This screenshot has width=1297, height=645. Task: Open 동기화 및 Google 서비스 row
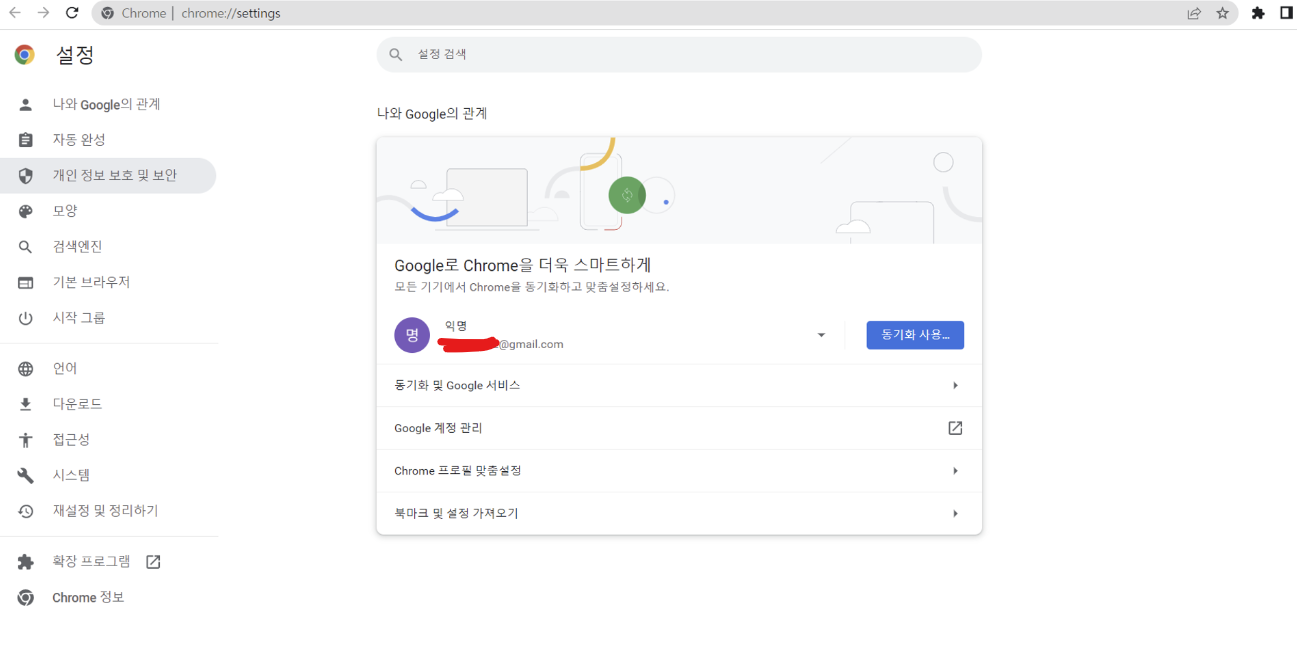[x=679, y=385]
